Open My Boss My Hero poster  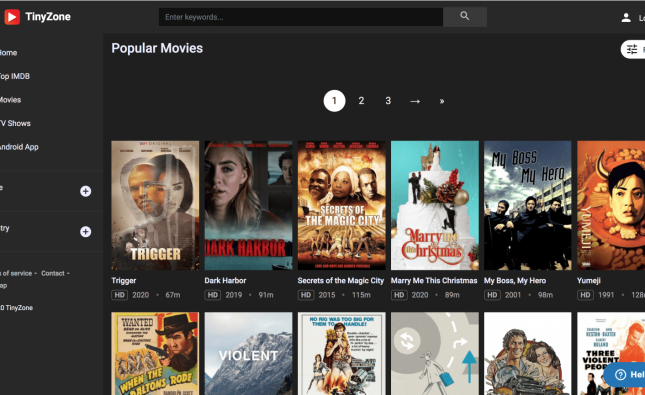click(528, 205)
